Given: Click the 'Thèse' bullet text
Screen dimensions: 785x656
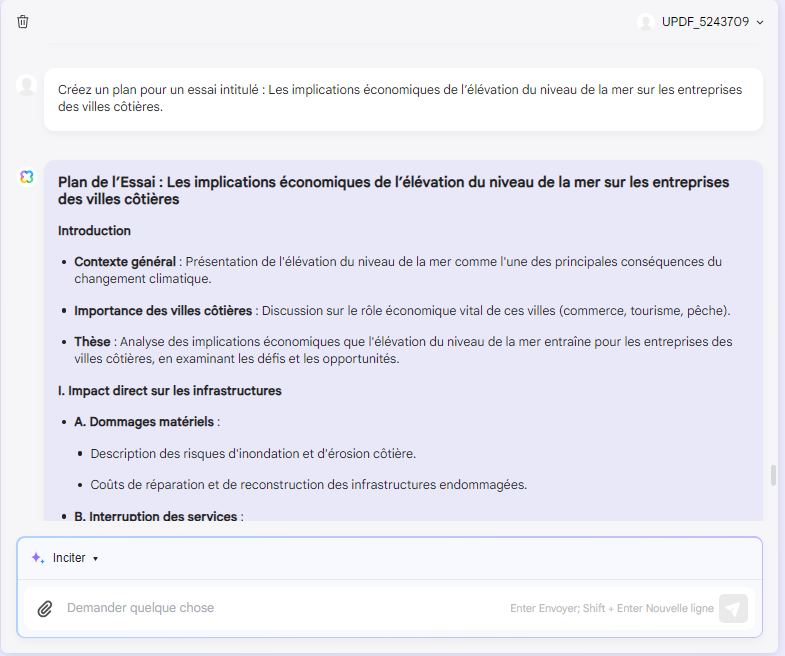Looking at the screenshot, I should [x=403, y=350].
